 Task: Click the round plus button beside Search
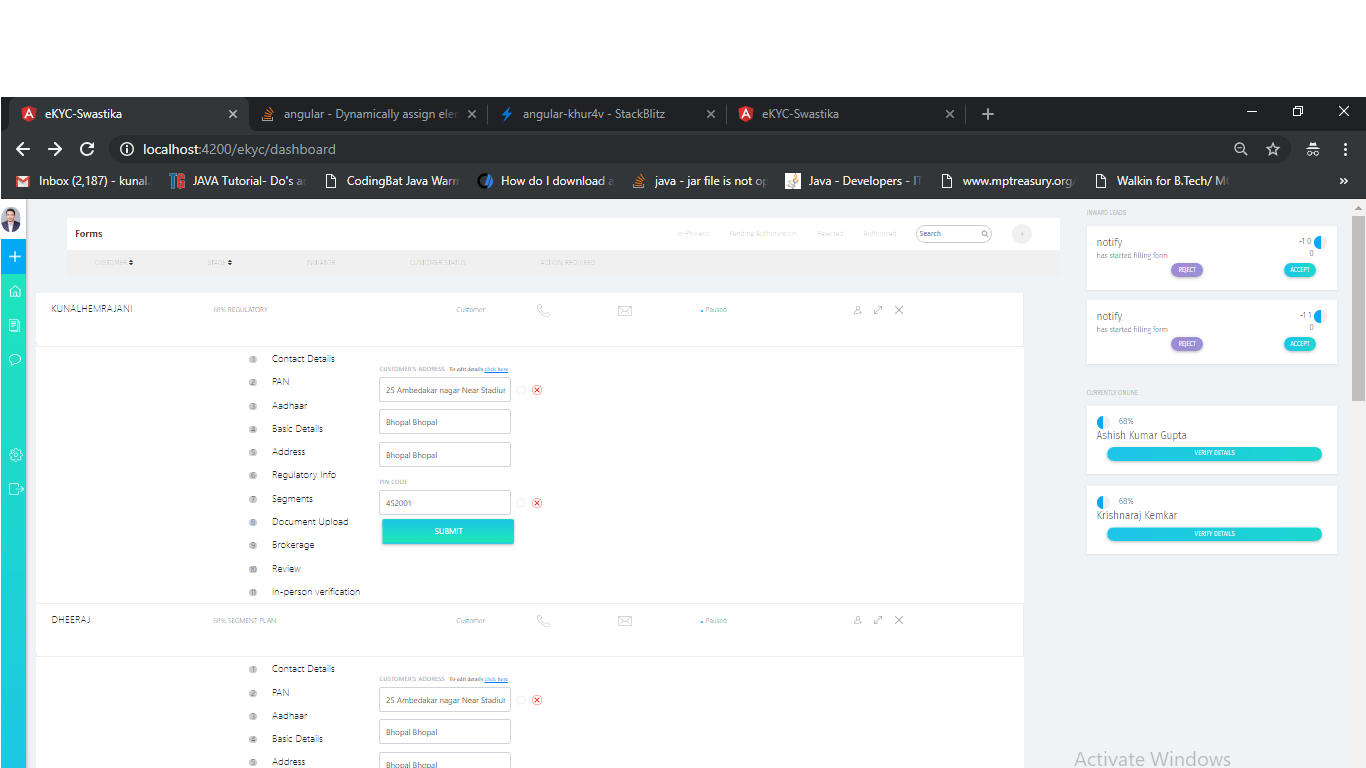pyautogui.click(x=1021, y=234)
